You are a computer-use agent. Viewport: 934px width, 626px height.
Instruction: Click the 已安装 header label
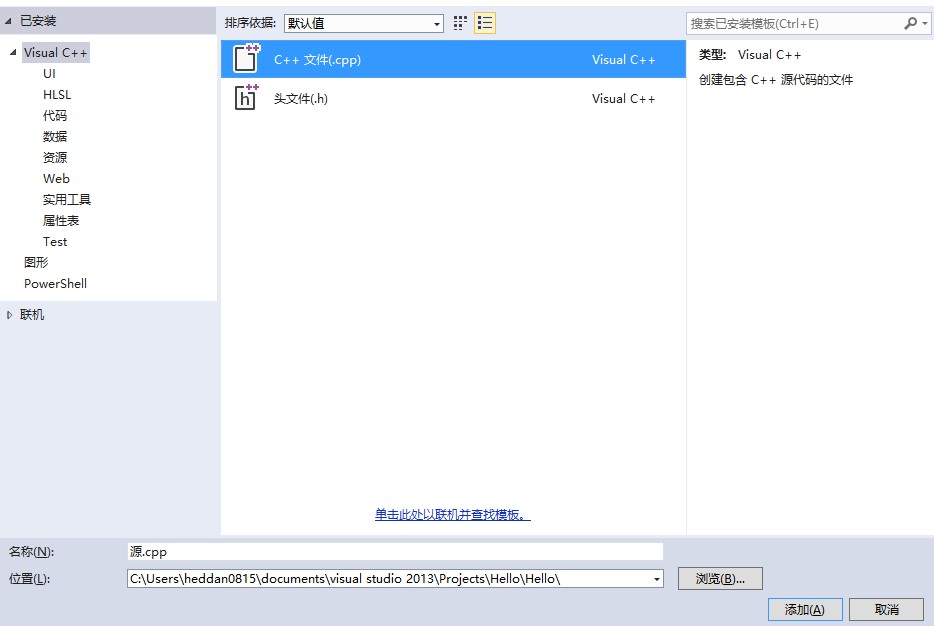[38, 21]
